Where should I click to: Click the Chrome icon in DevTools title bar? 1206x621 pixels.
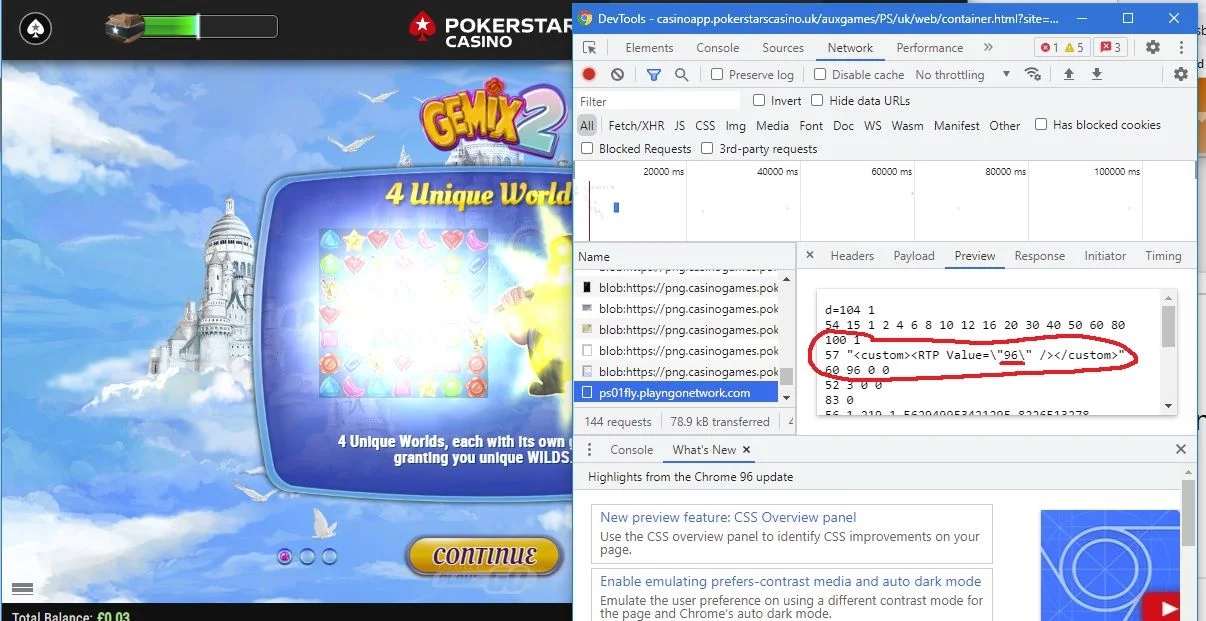(x=585, y=18)
